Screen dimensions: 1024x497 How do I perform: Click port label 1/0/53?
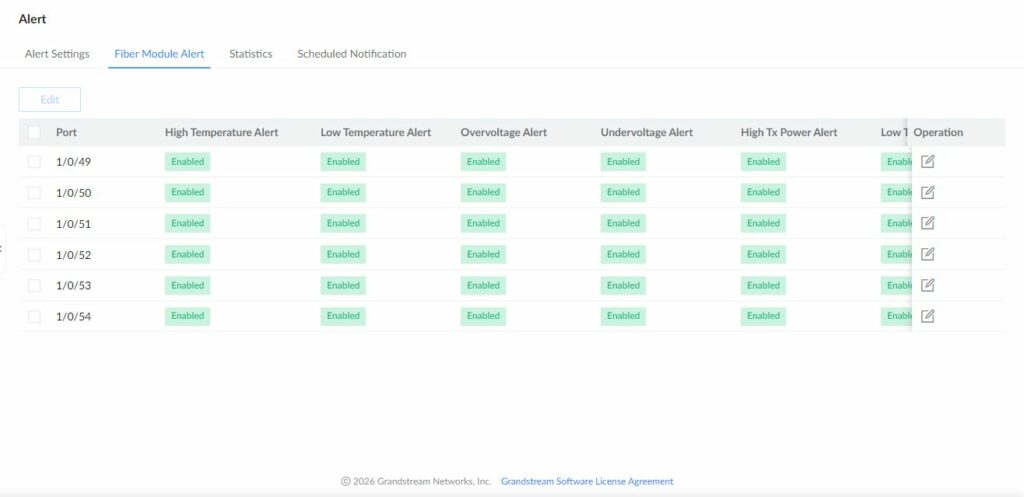(73, 285)
